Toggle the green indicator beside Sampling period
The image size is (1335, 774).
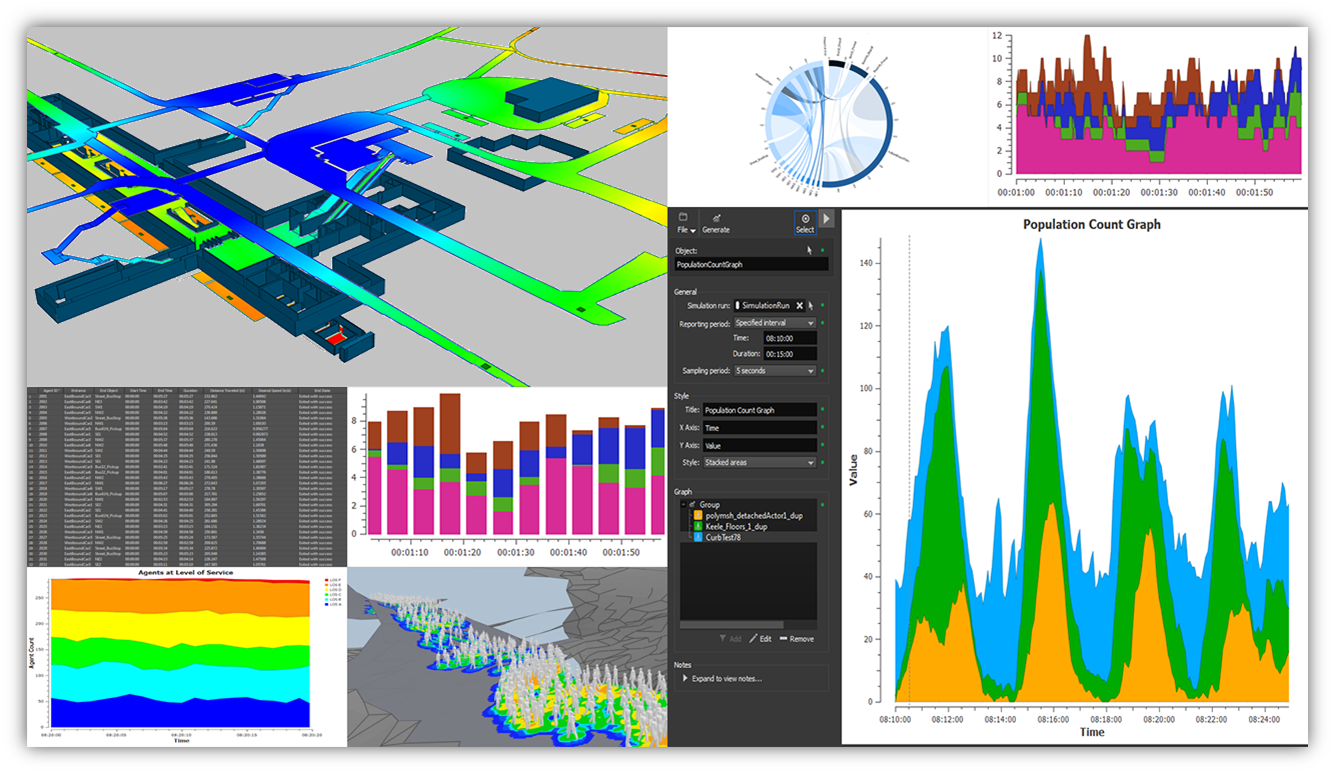point(822,370)
